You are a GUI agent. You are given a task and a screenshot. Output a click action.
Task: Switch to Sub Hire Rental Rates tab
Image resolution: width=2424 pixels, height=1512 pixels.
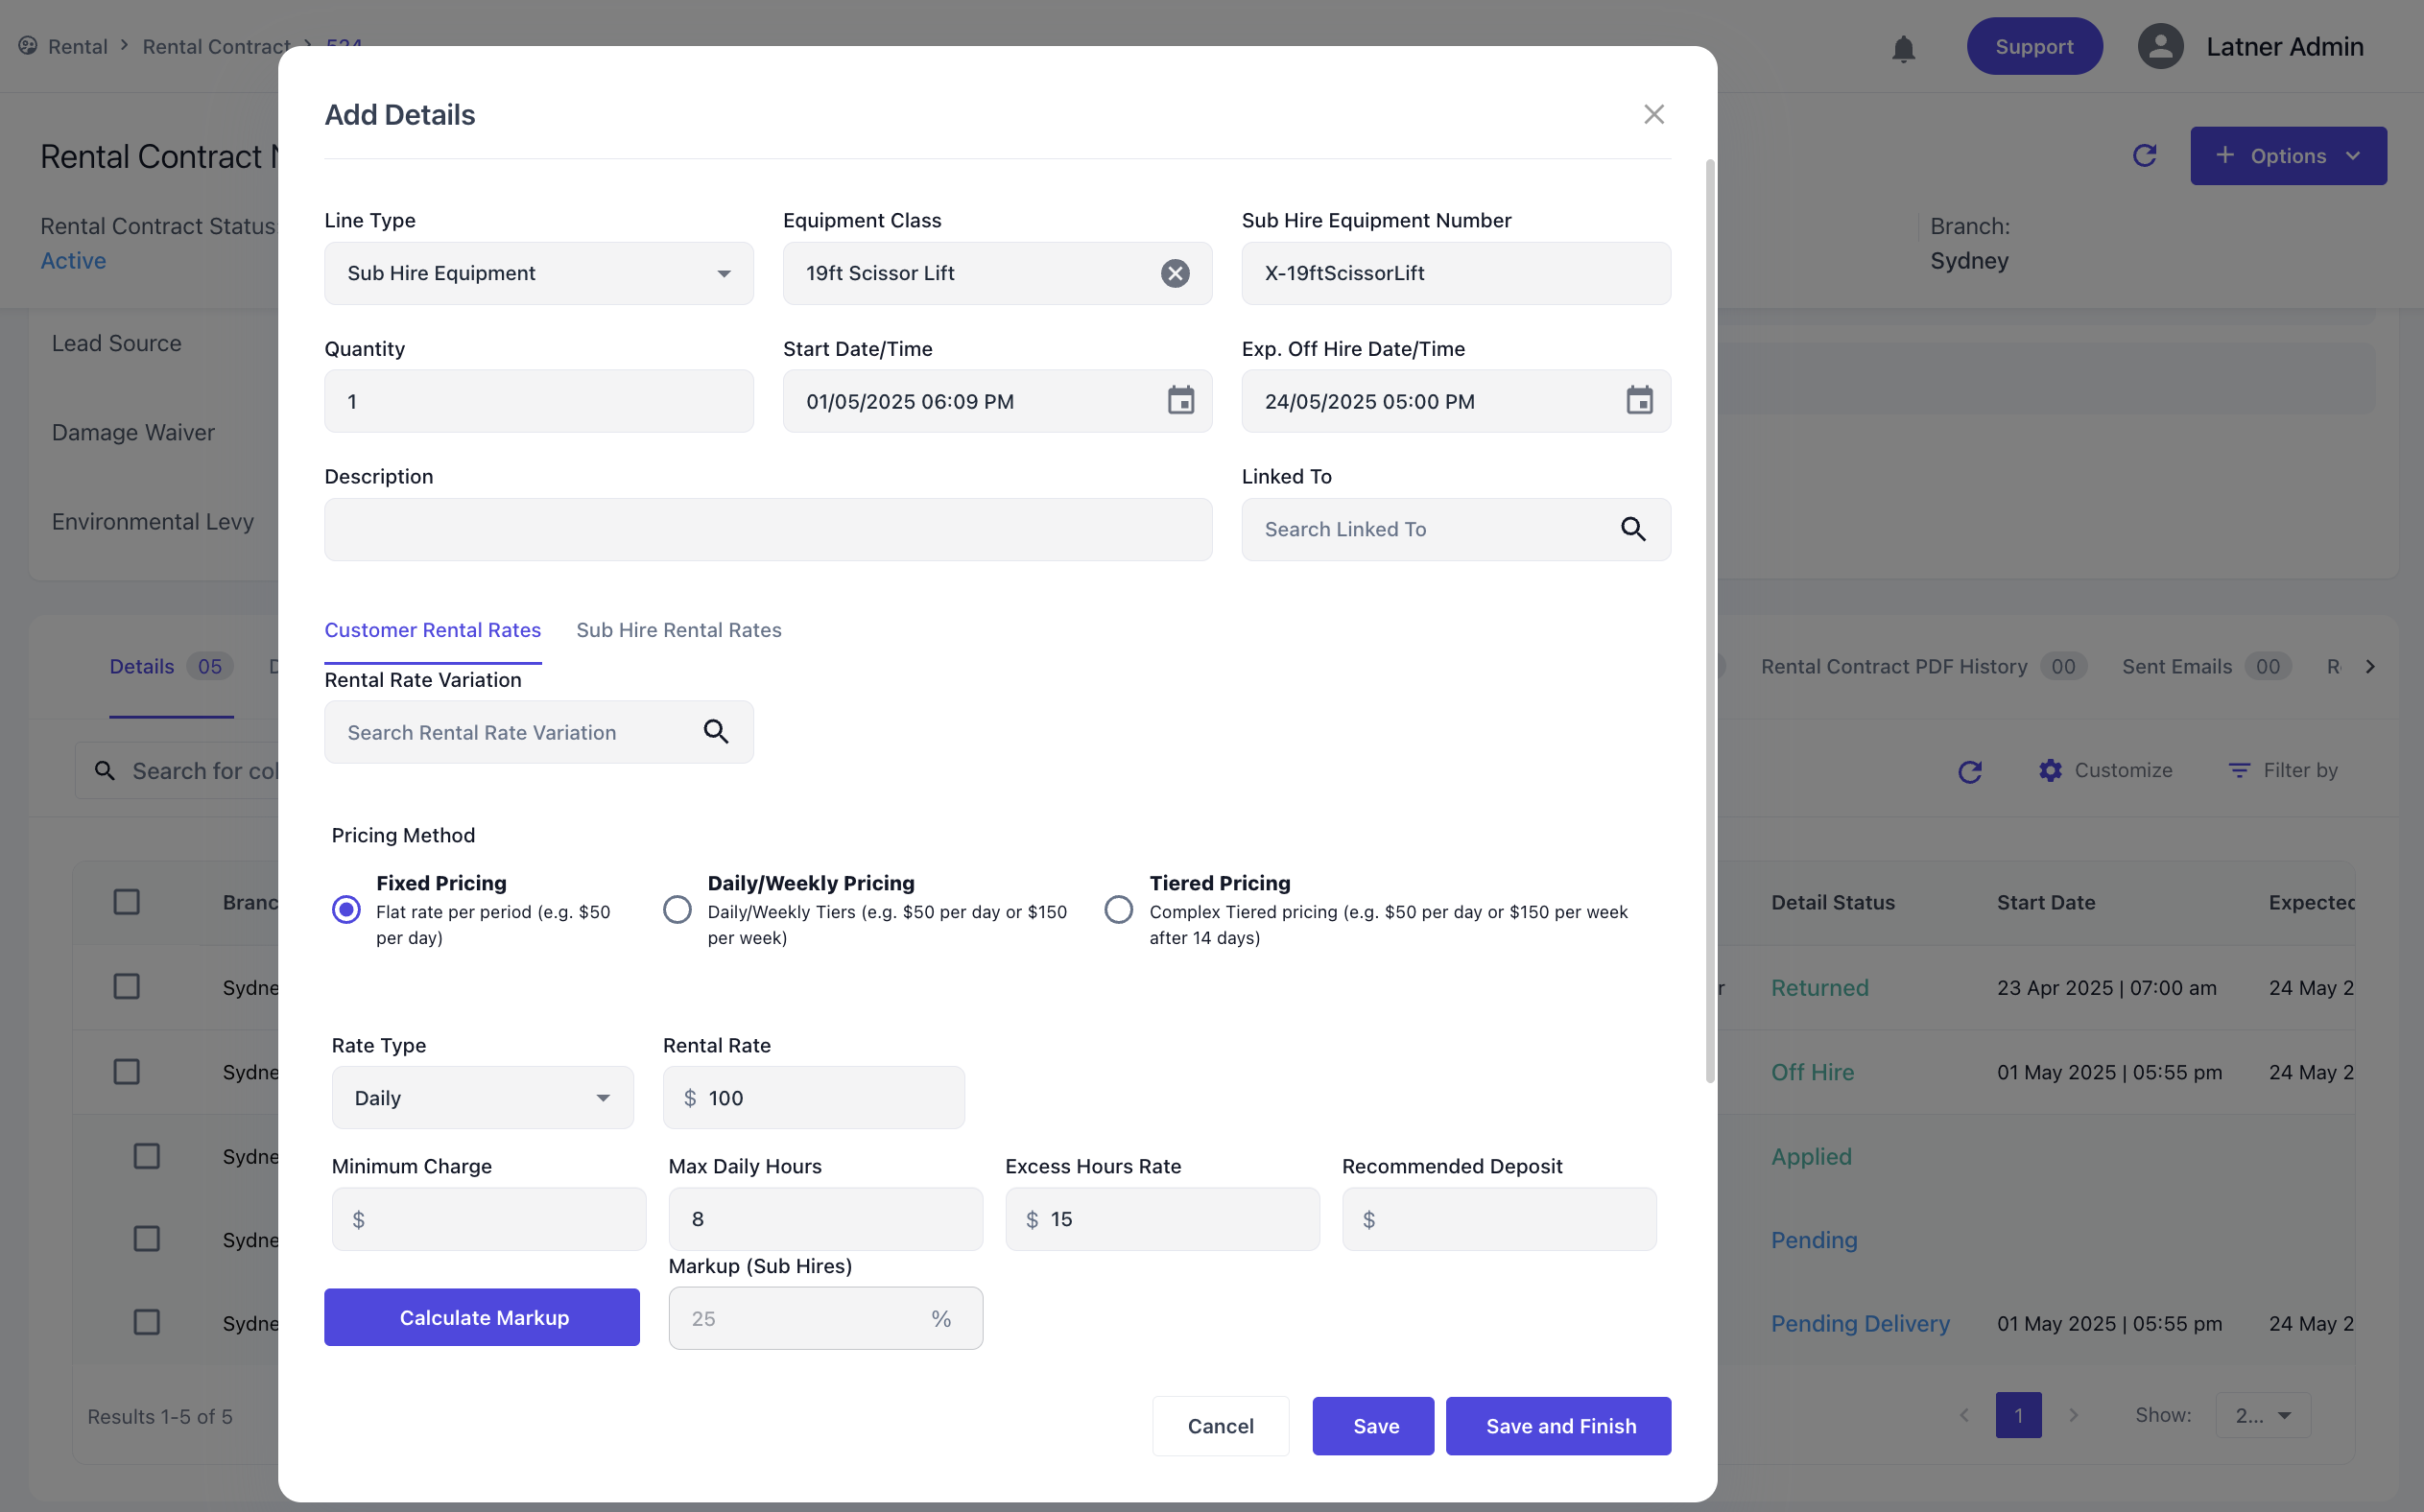(679, 630)
